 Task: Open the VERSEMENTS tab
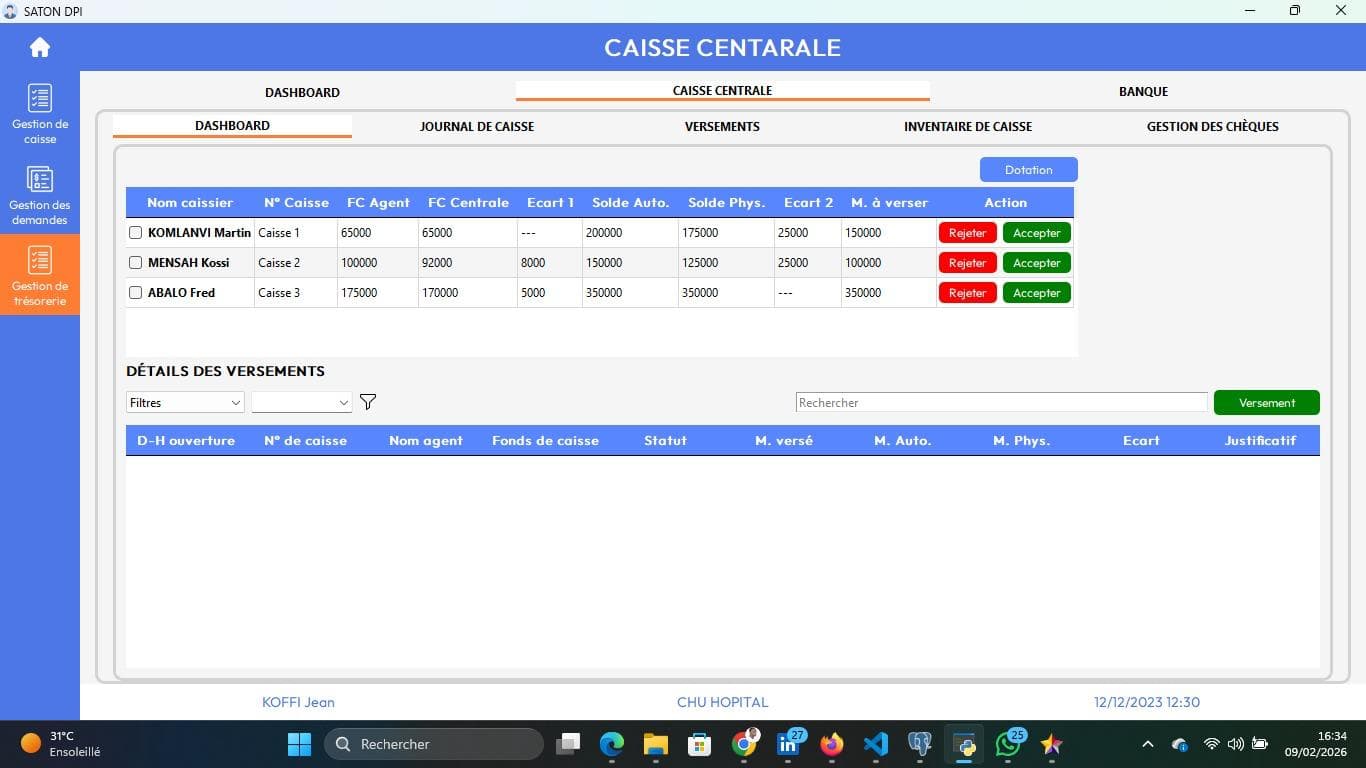pos(722,126)
